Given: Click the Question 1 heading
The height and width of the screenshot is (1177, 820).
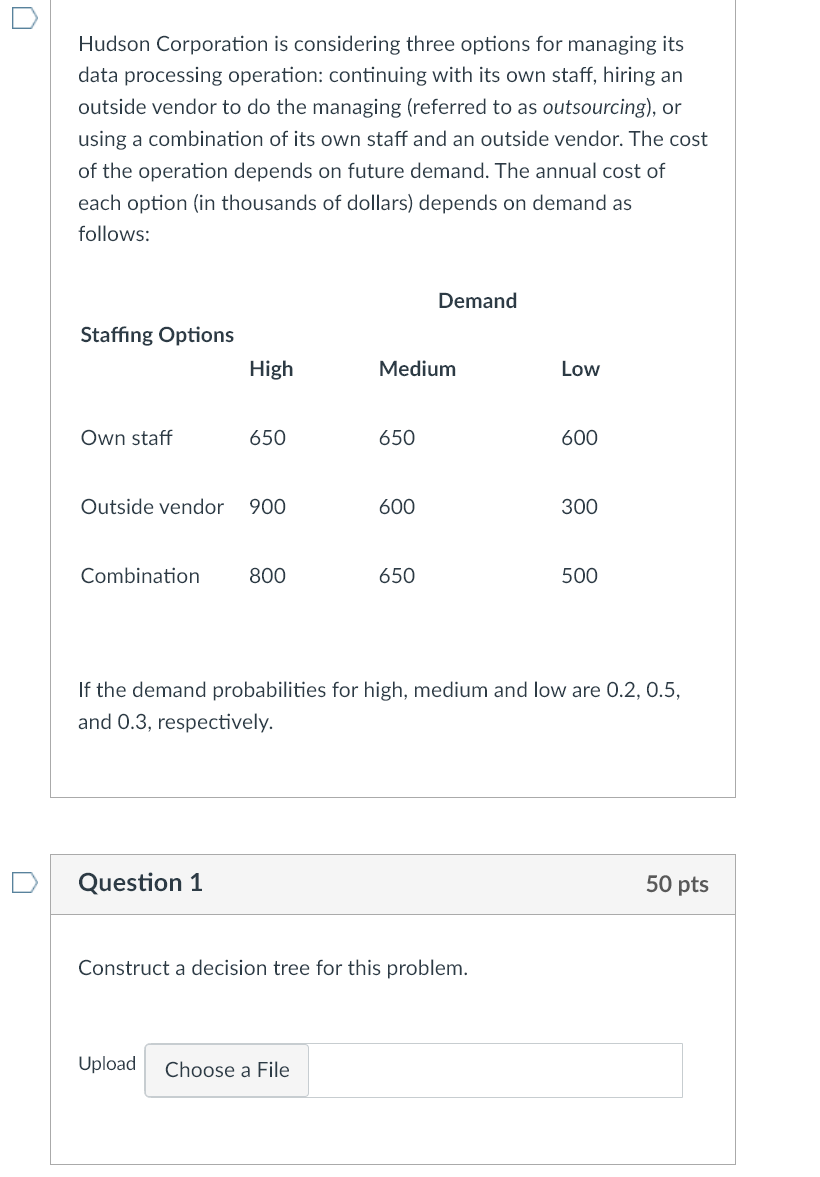Looking at the screenshot, I should coord(140,883).
